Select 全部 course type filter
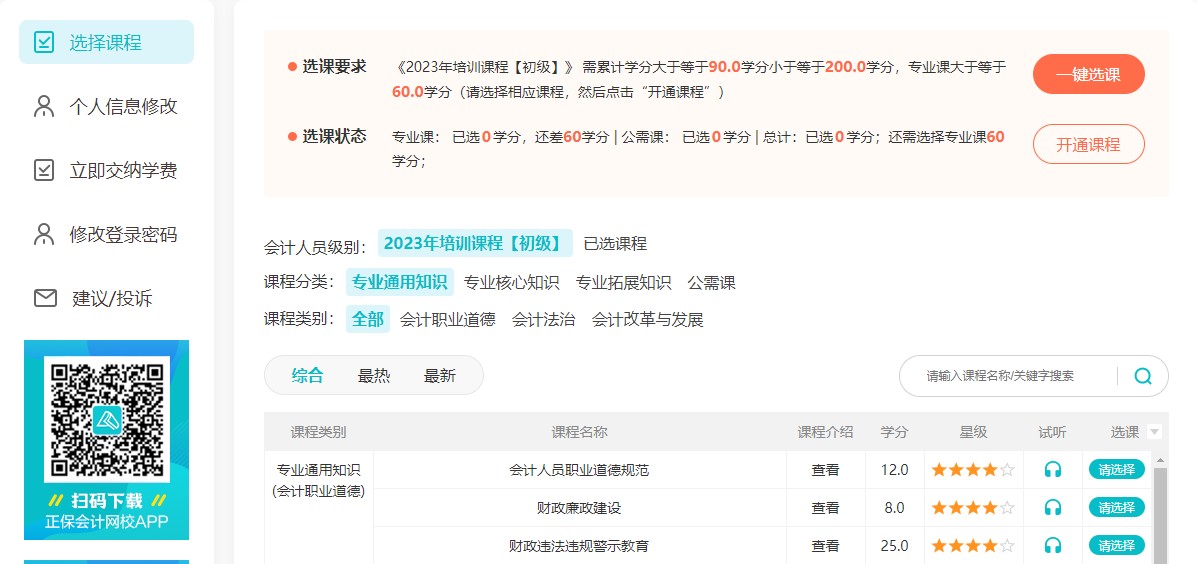The image size is (1197, 564). pos(368,319)
